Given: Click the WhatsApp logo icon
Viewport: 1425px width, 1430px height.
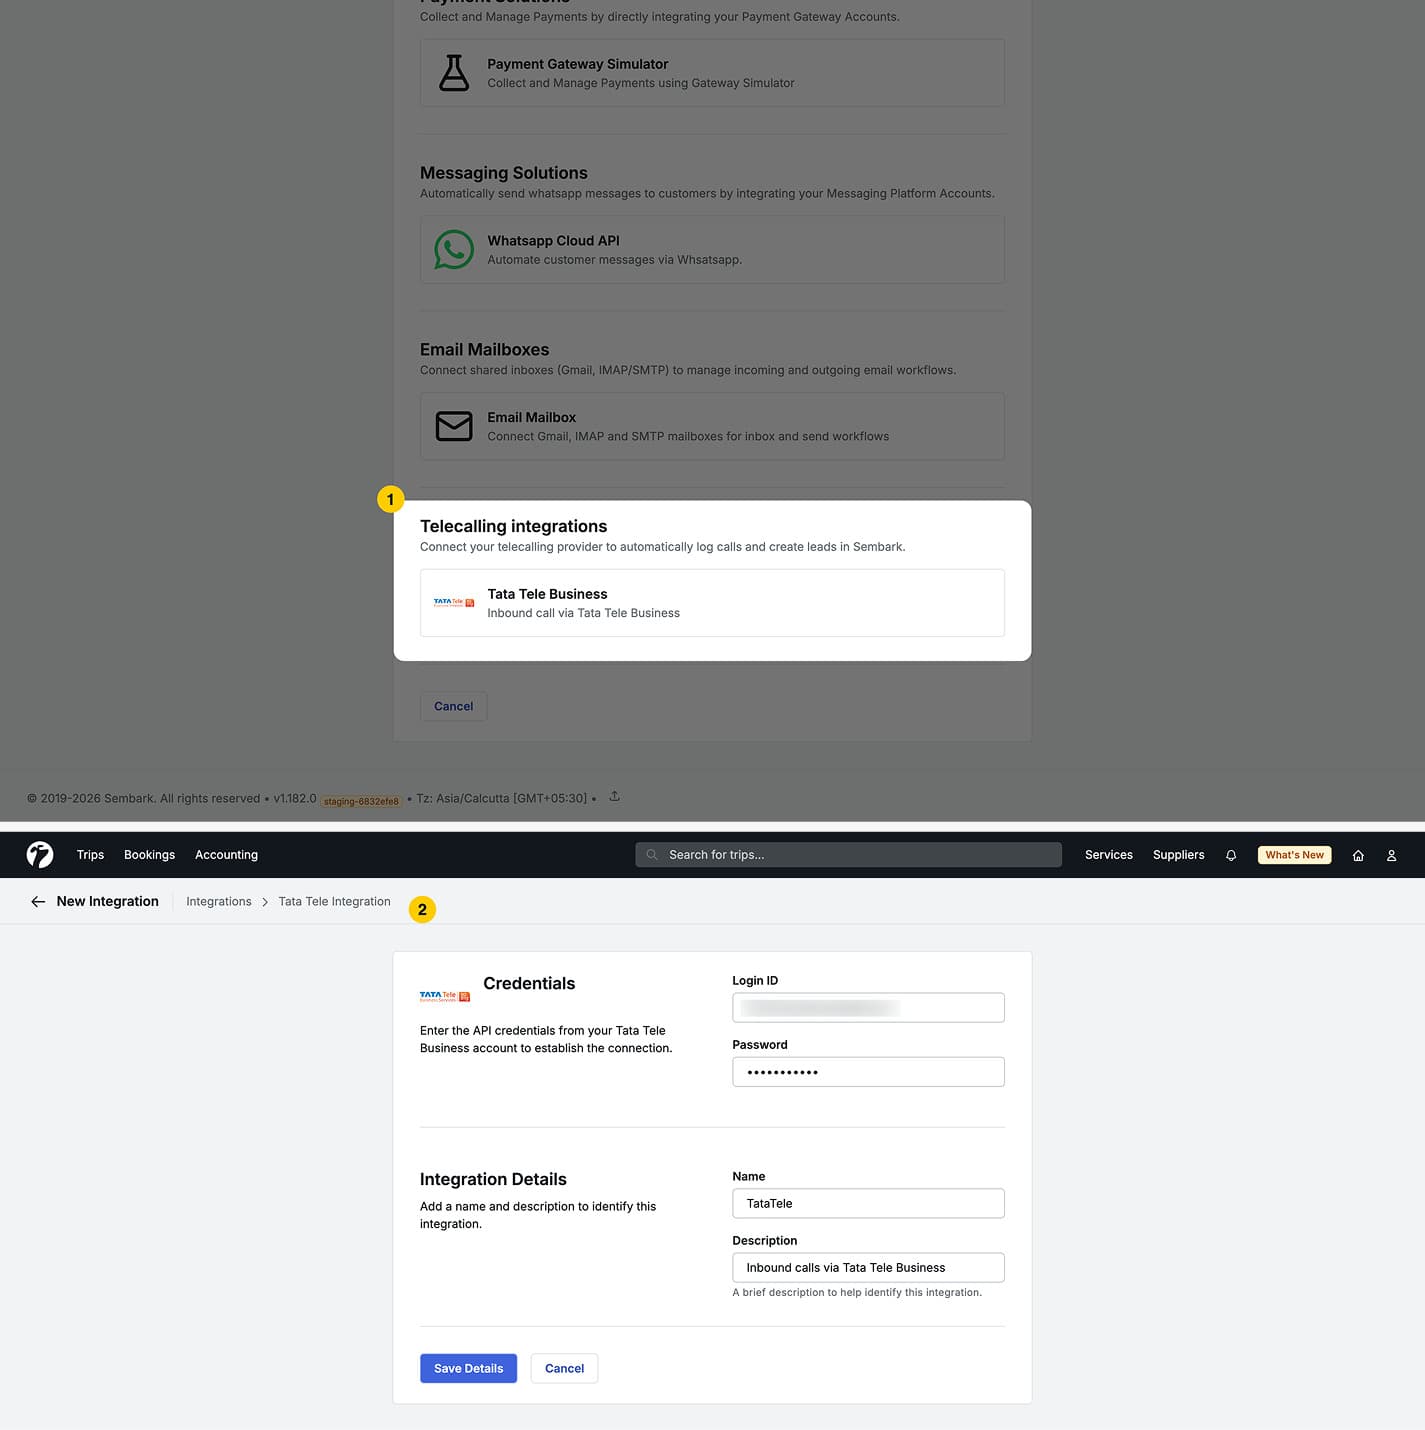Looking at the screenshot, I should [x=454, y=250].
